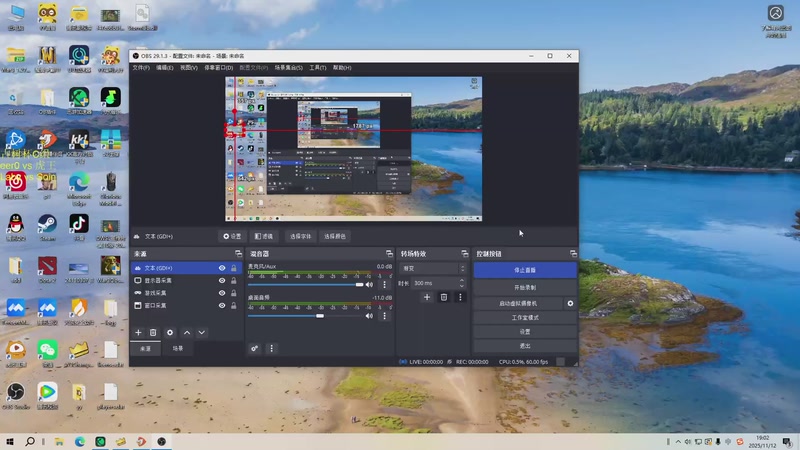
Task: Toggle visibility of 游戏采集 source
Action: point(222,293)
